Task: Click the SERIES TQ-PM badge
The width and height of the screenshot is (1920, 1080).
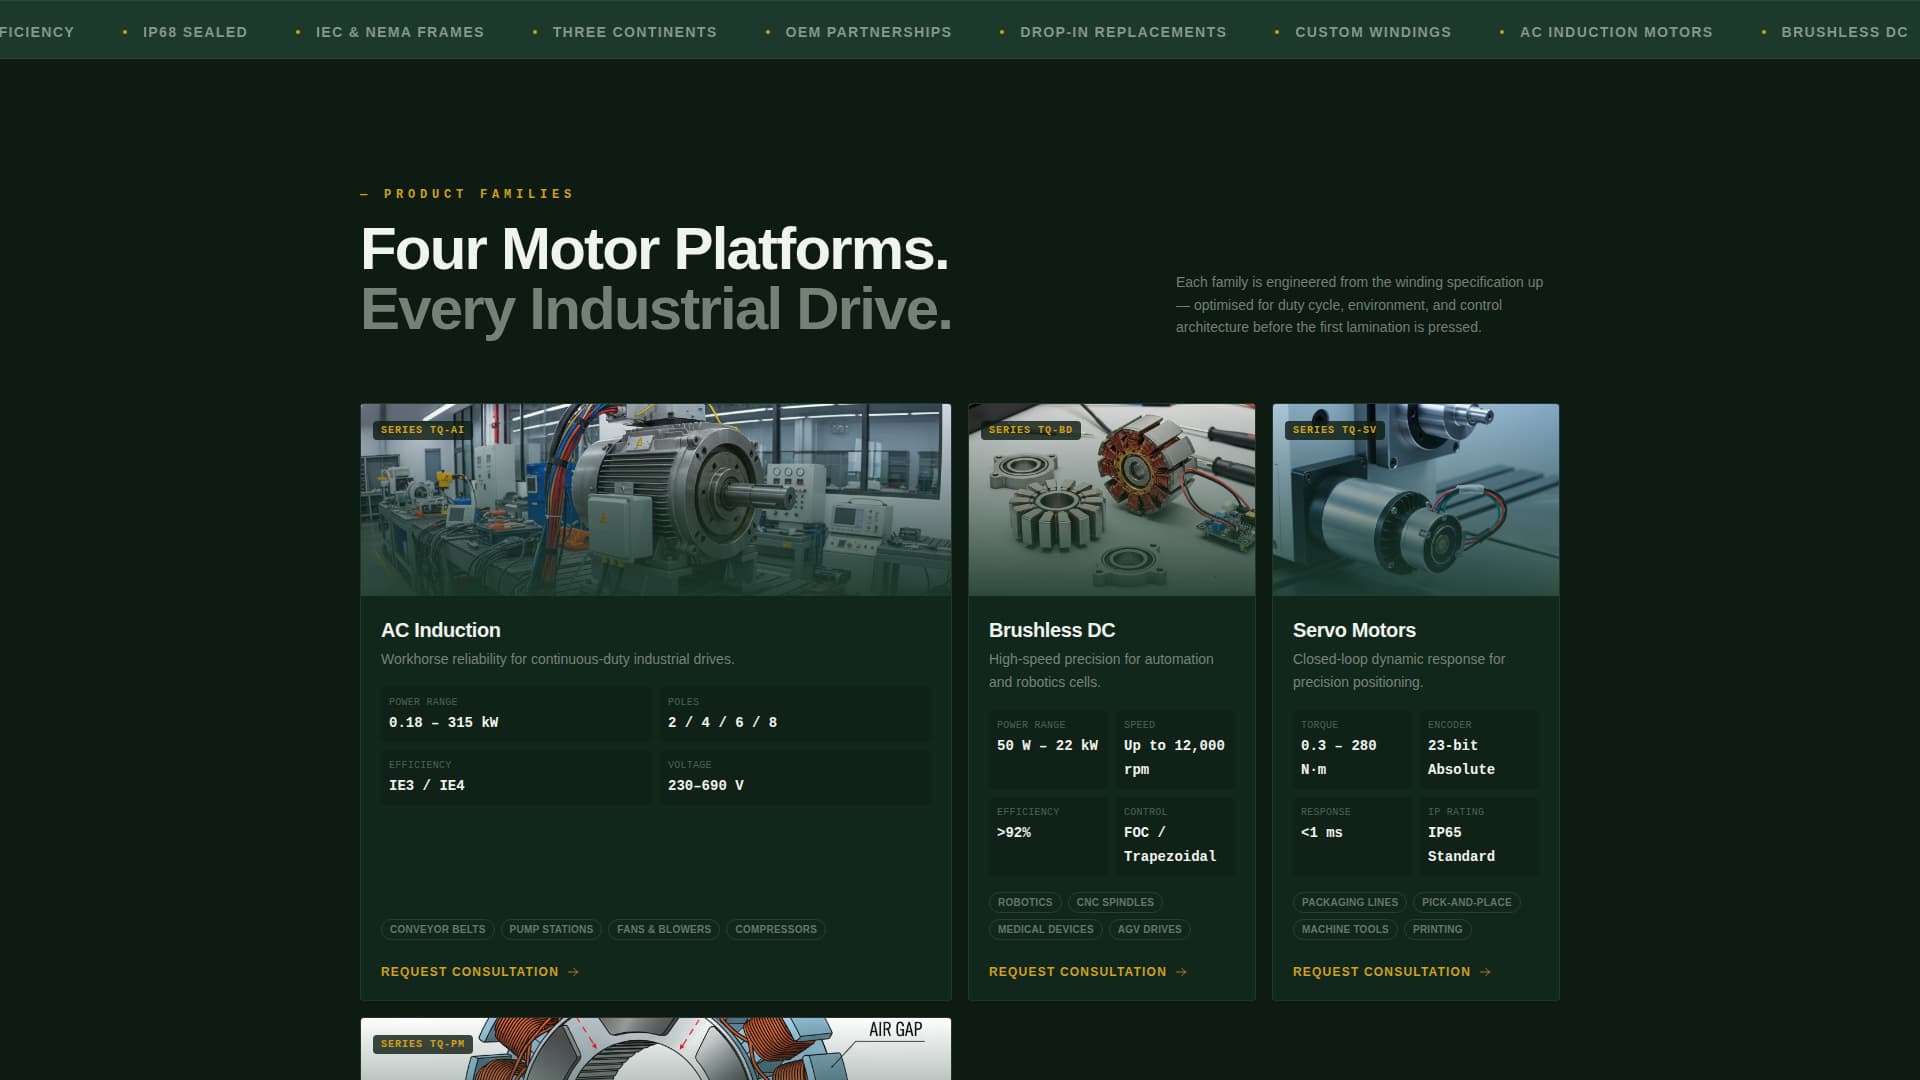Action: coord(421,1043)
